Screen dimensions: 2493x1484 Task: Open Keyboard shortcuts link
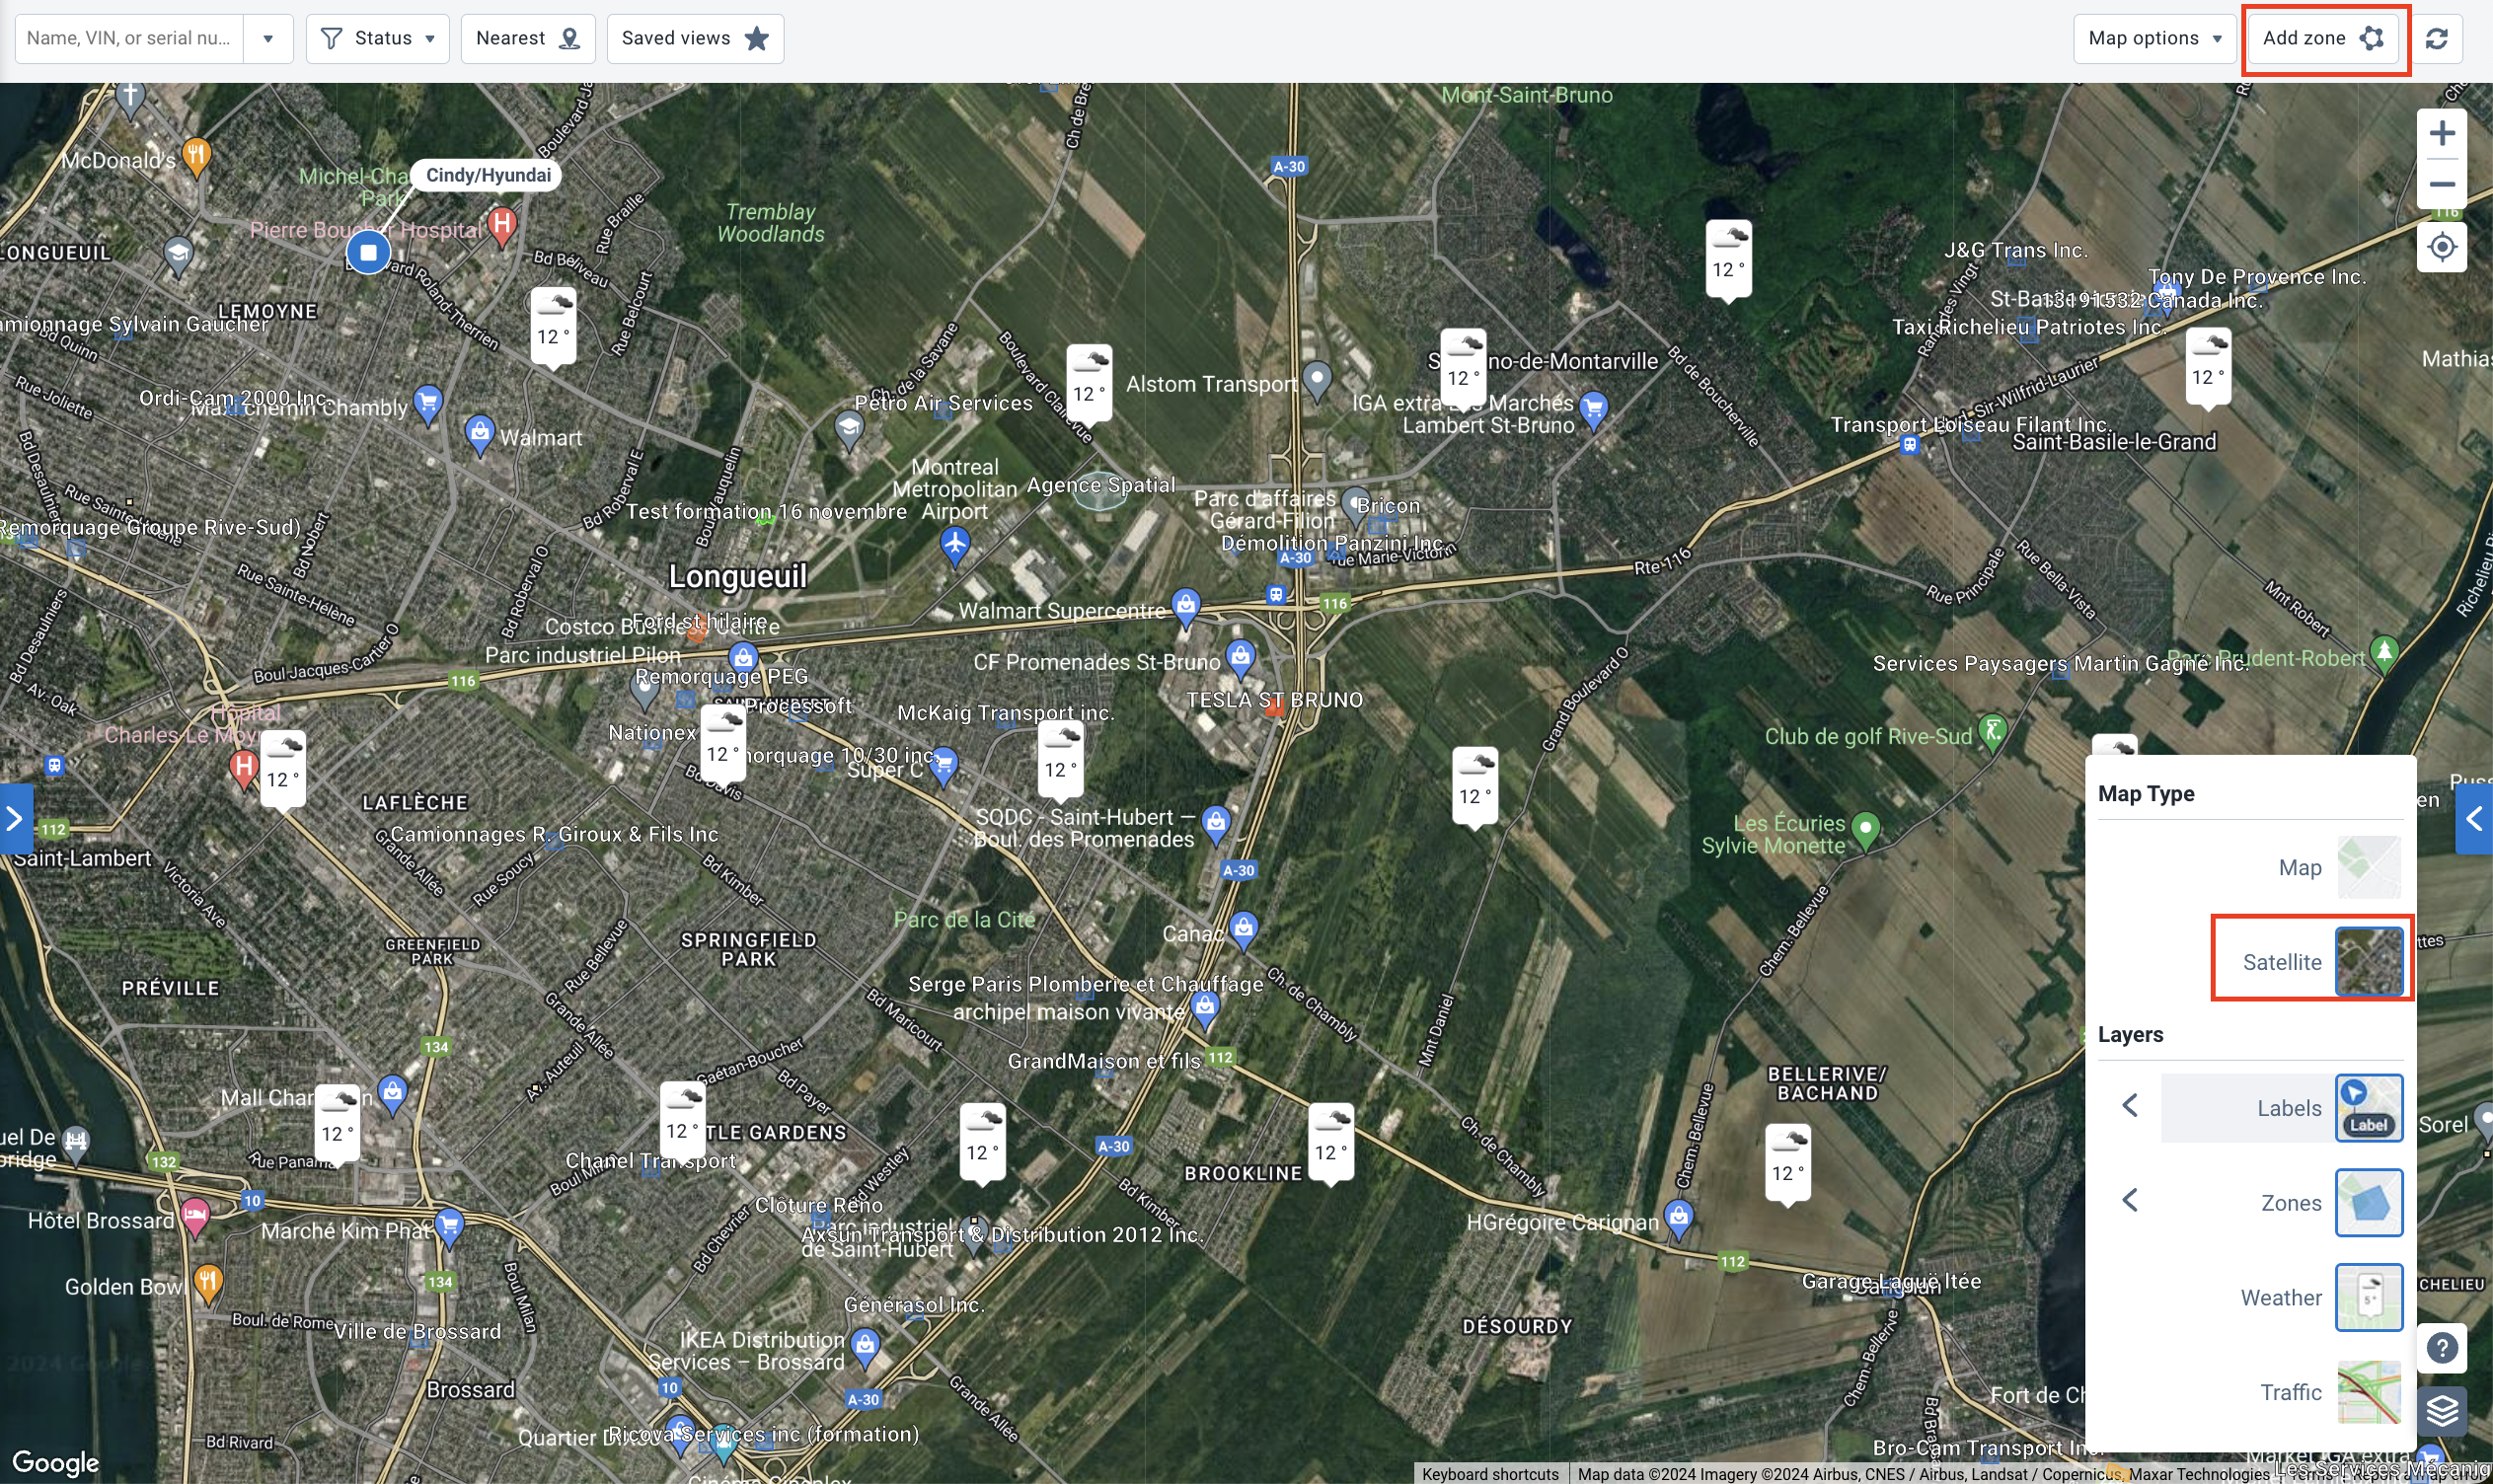point(1489,1474)
